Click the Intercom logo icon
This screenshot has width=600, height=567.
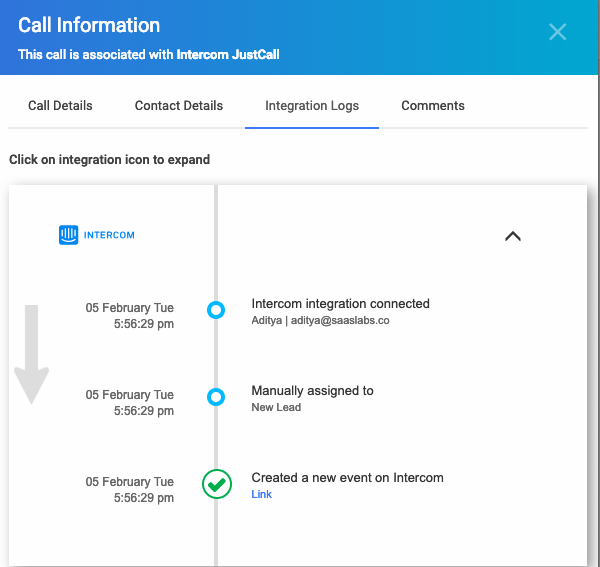click(x=68, y=235)
